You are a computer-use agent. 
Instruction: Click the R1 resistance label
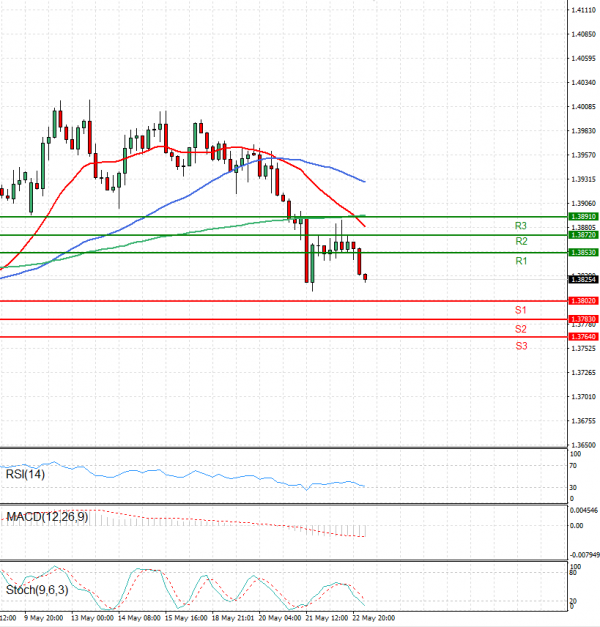(521, 261)
